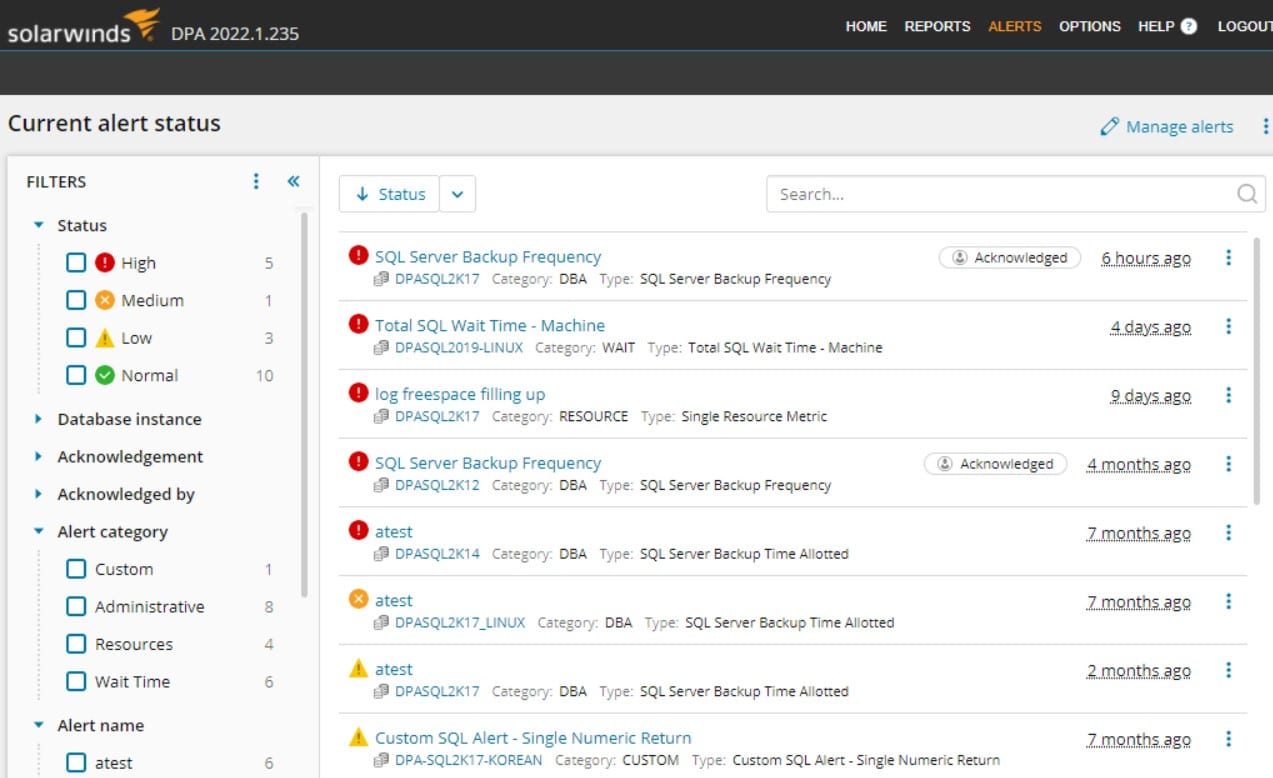1273x778 pixels.
Task: Click the sort direction arrow in Status button
Action: (362, 194)
